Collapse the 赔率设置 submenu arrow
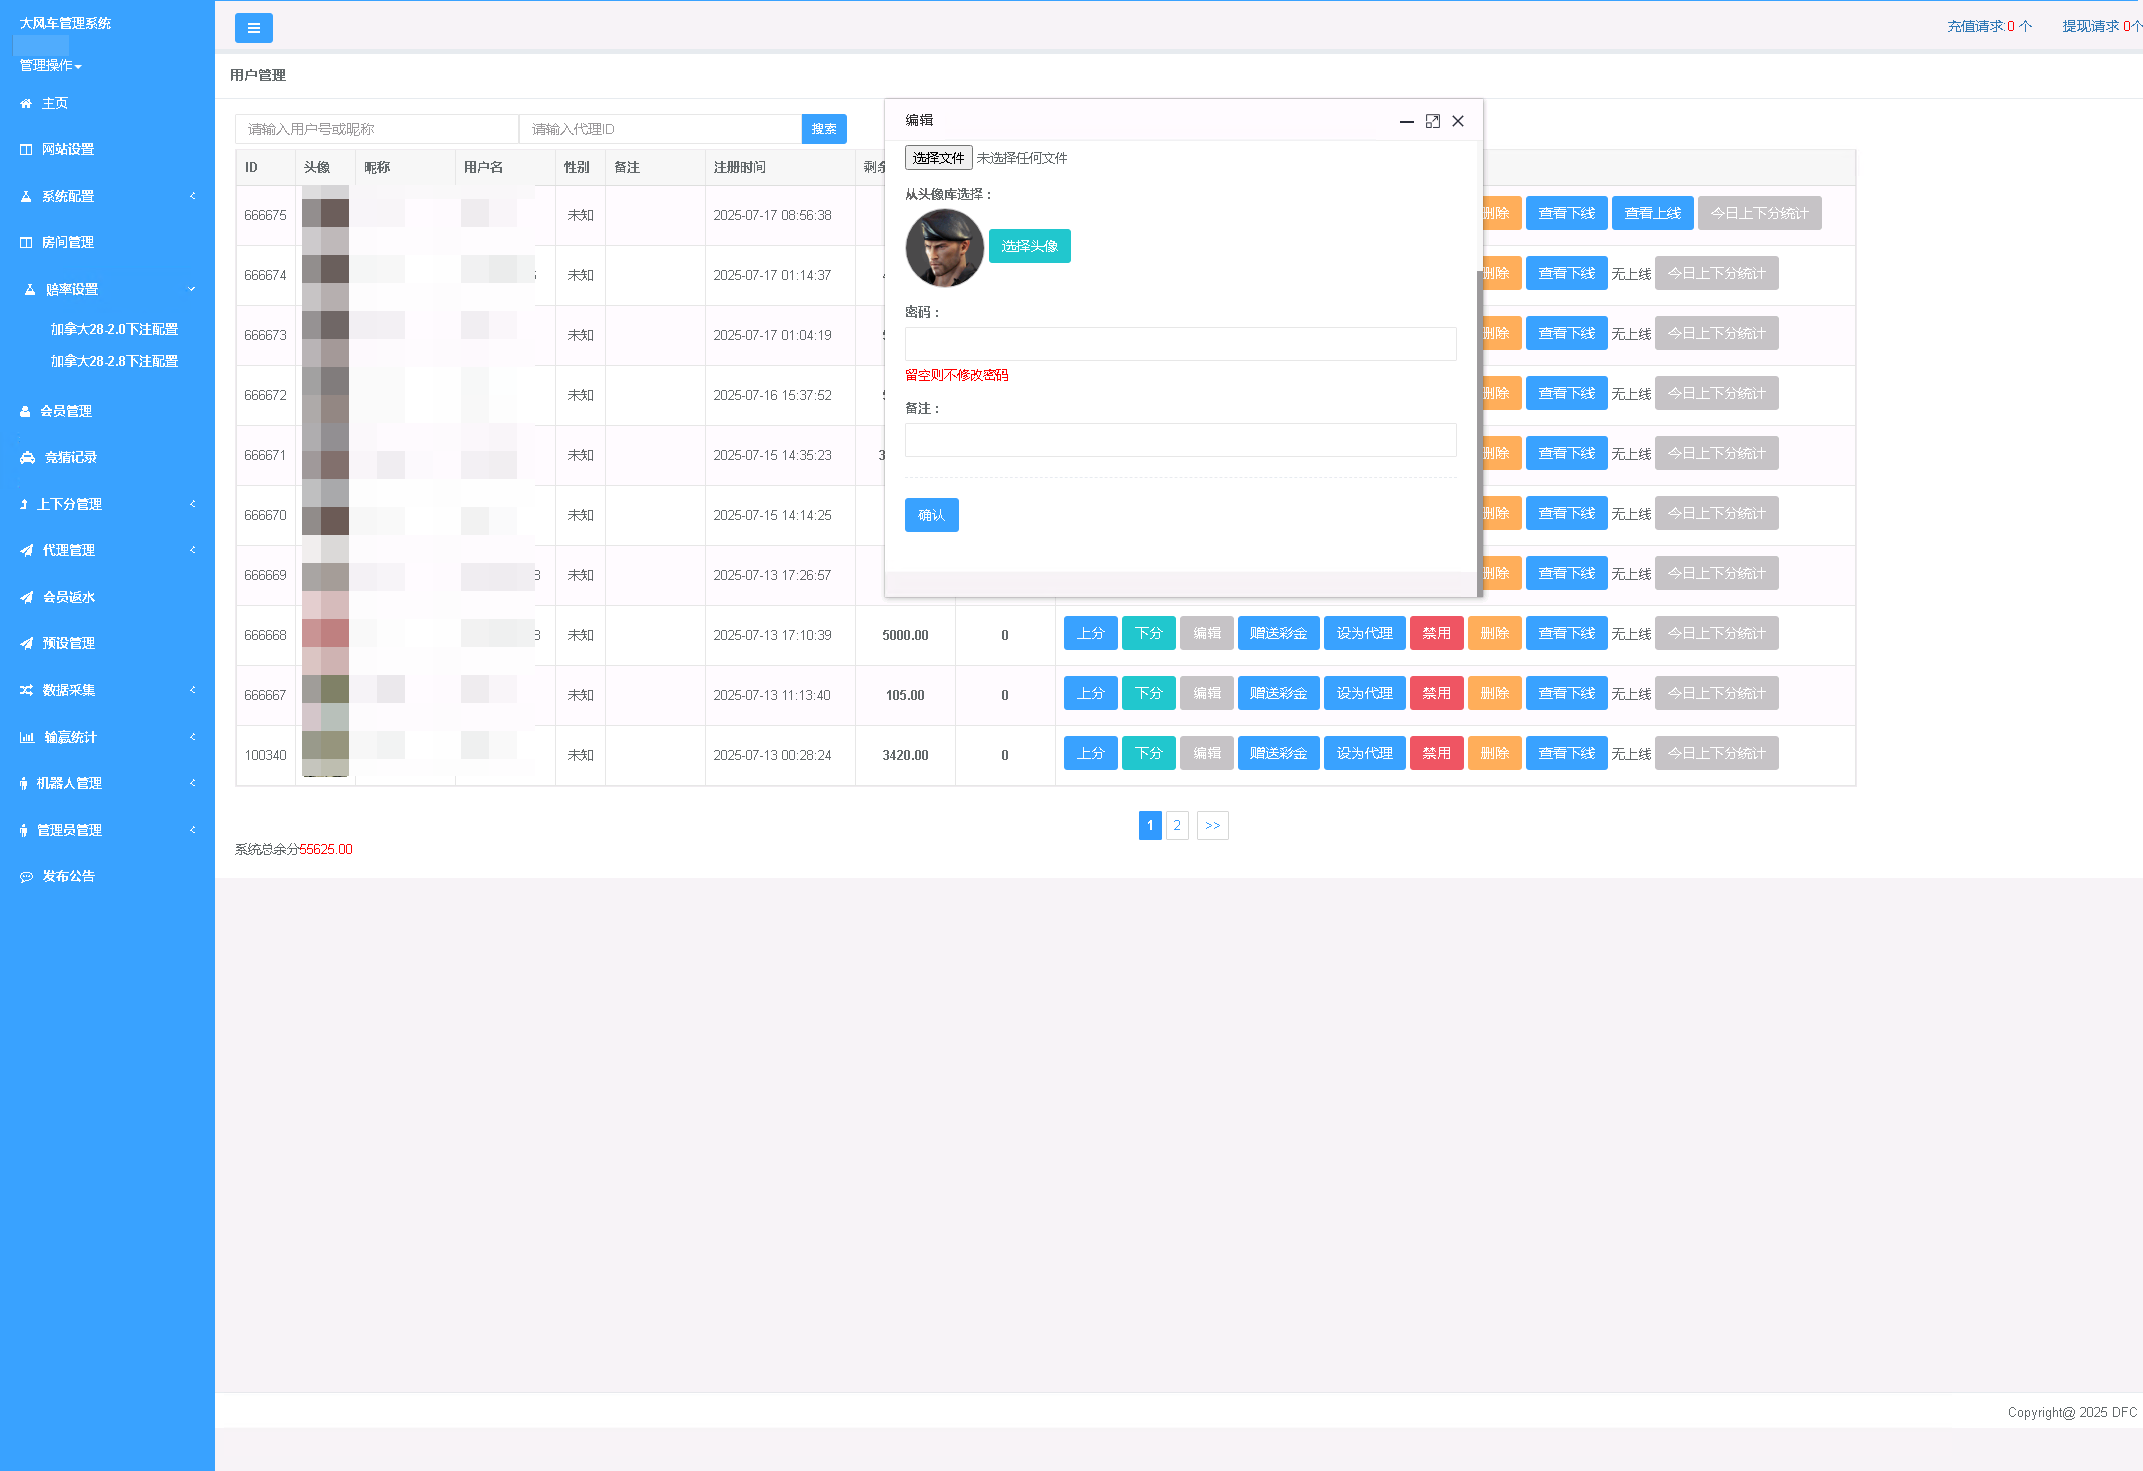2143x1471 pixels. pyautogui.click(x=192, y=289)
